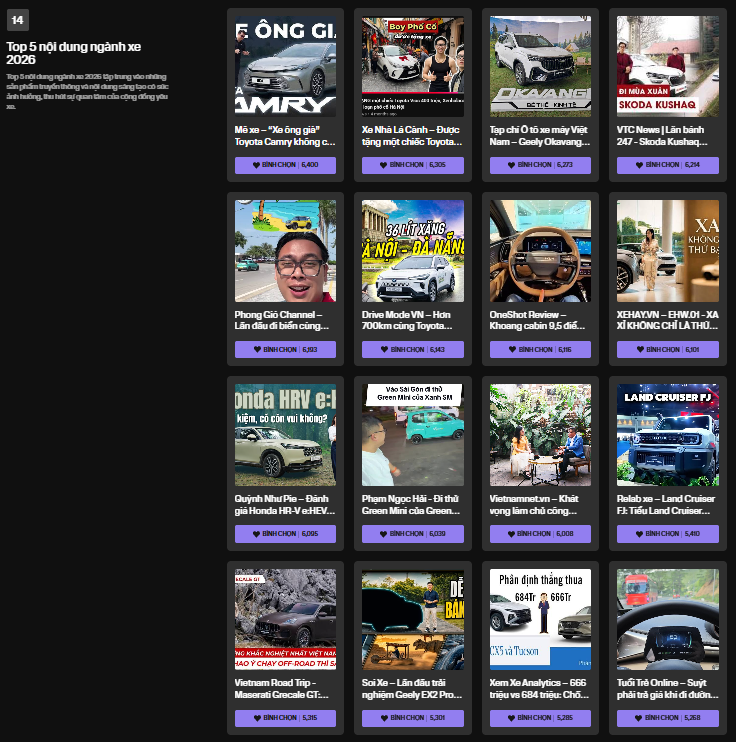Vote for Soi Xe Geely EX2 Pro entry
This screenshot has height=742, width=736.
(x=413, y=718)
